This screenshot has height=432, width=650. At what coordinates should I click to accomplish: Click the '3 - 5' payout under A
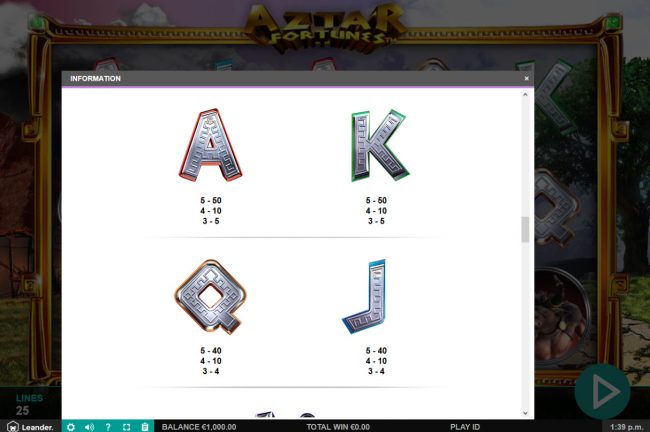point(211,221)
